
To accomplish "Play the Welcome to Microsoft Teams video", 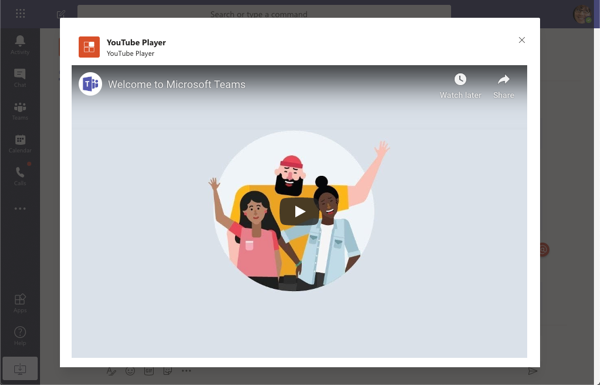I will click(299, 211).
